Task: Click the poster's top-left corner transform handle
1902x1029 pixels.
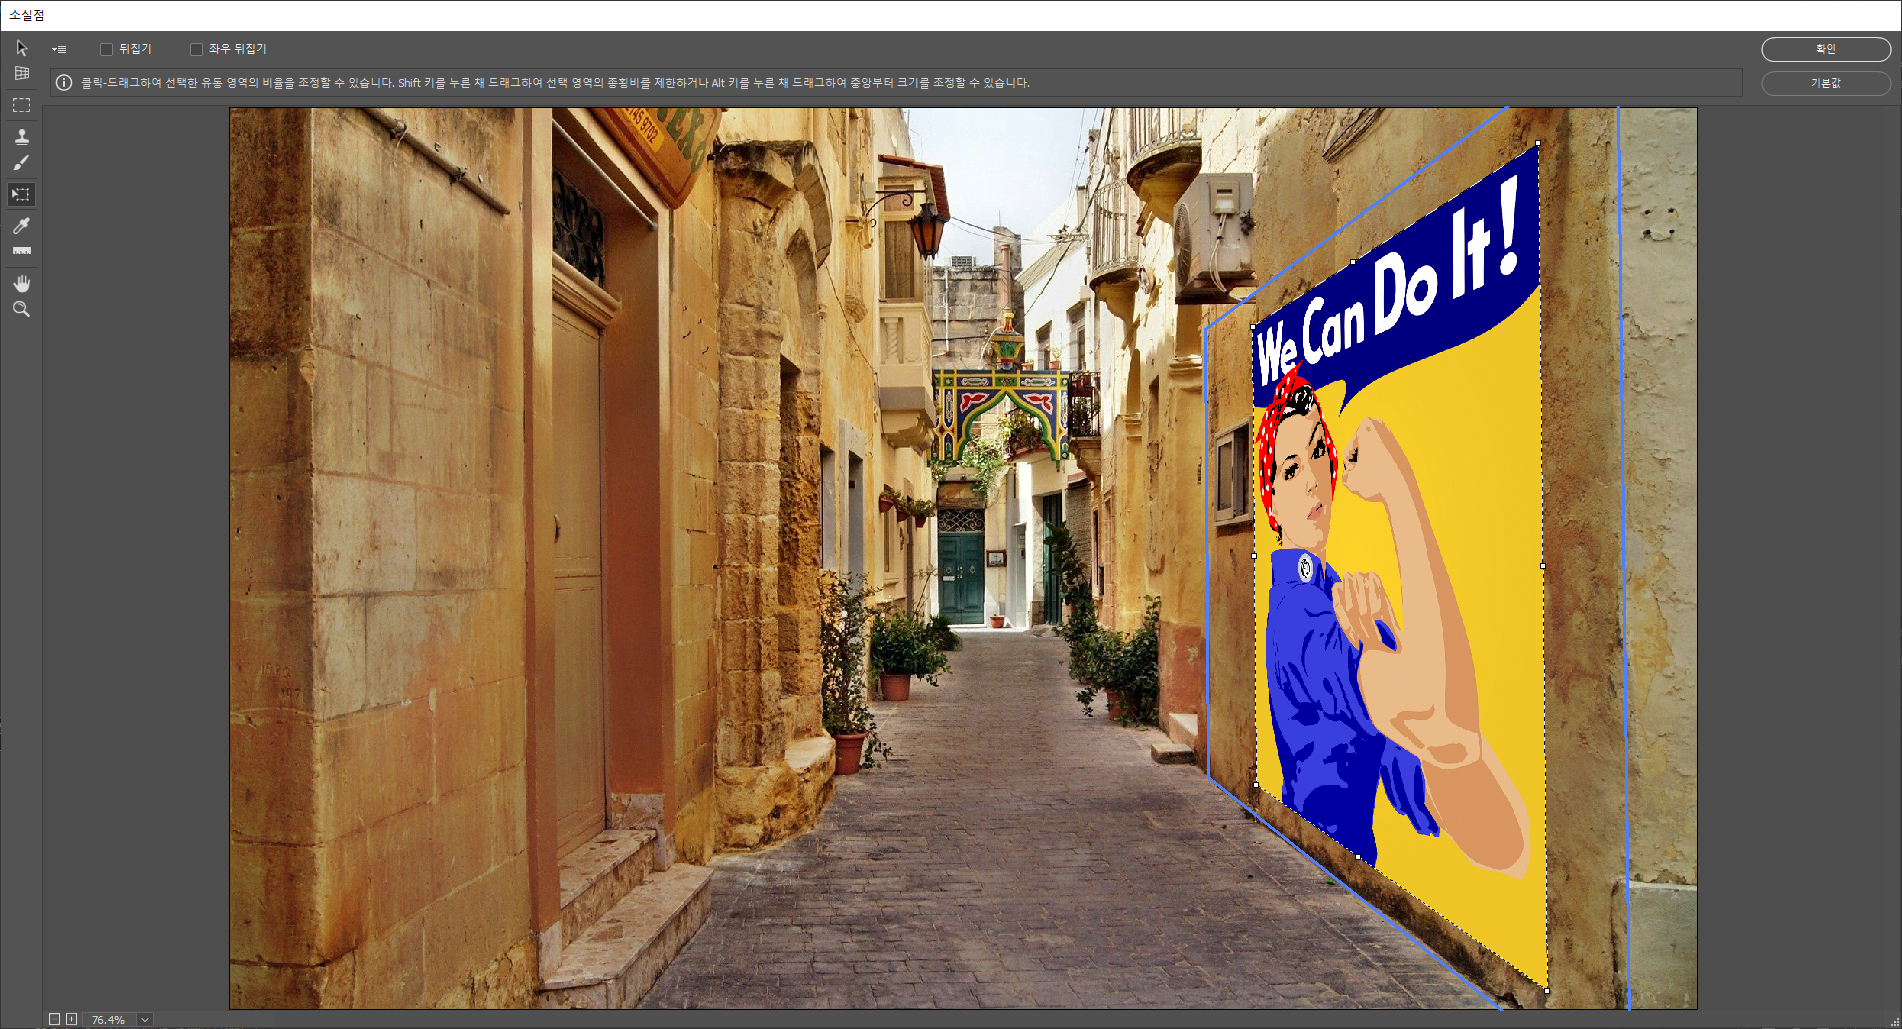Action: [1253, 326]
